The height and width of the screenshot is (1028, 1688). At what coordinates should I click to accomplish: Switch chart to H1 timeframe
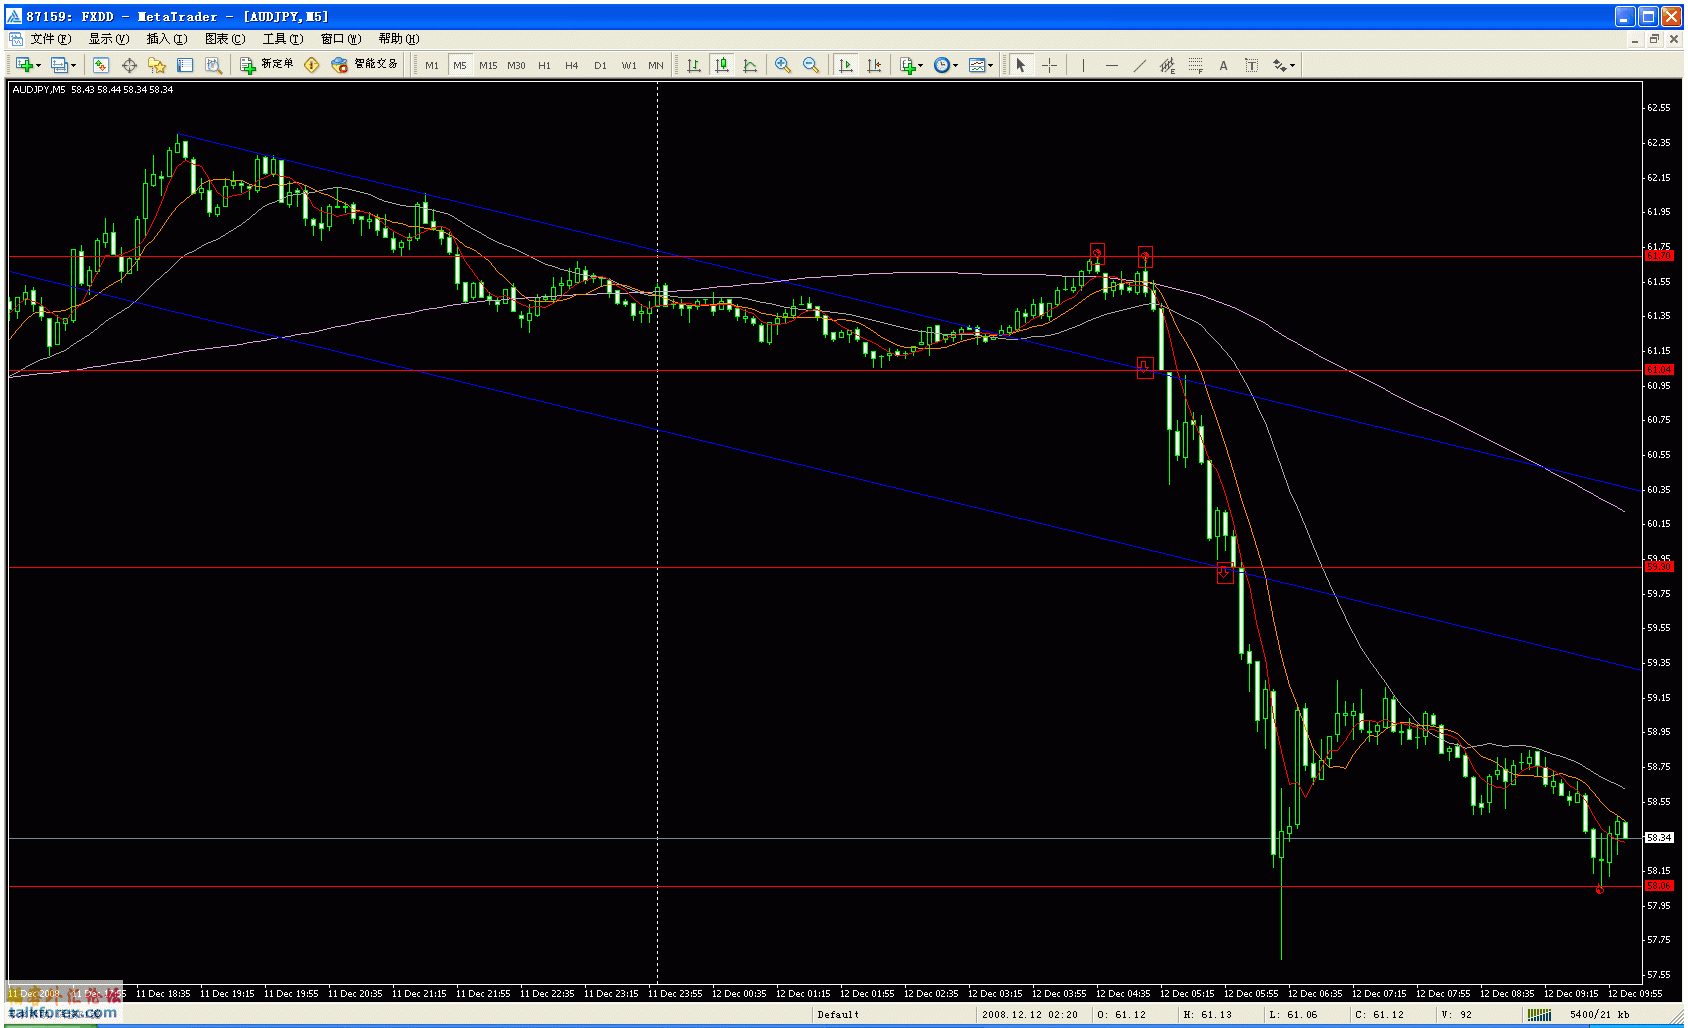544,65
